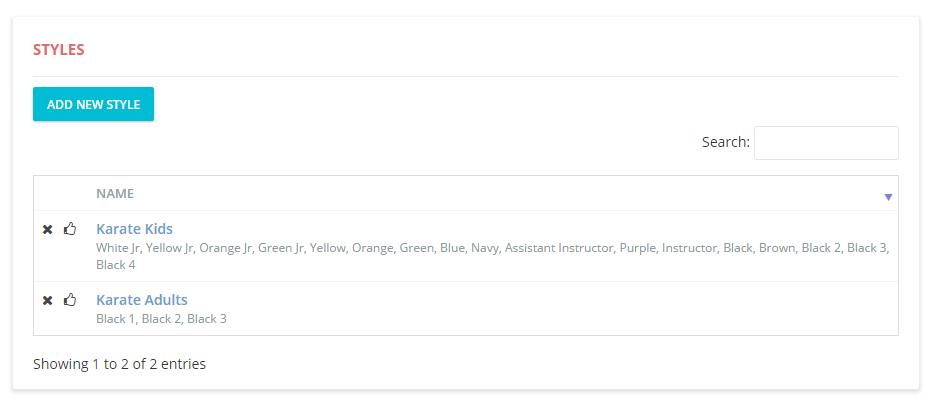Click thumbs-up icon for Karate Adults
The height and width of the screenshot is (407, 933).
[70, 300]
